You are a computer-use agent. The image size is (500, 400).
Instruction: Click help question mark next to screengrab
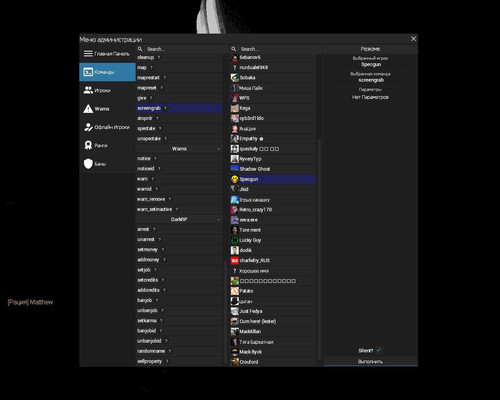point(166,108)
